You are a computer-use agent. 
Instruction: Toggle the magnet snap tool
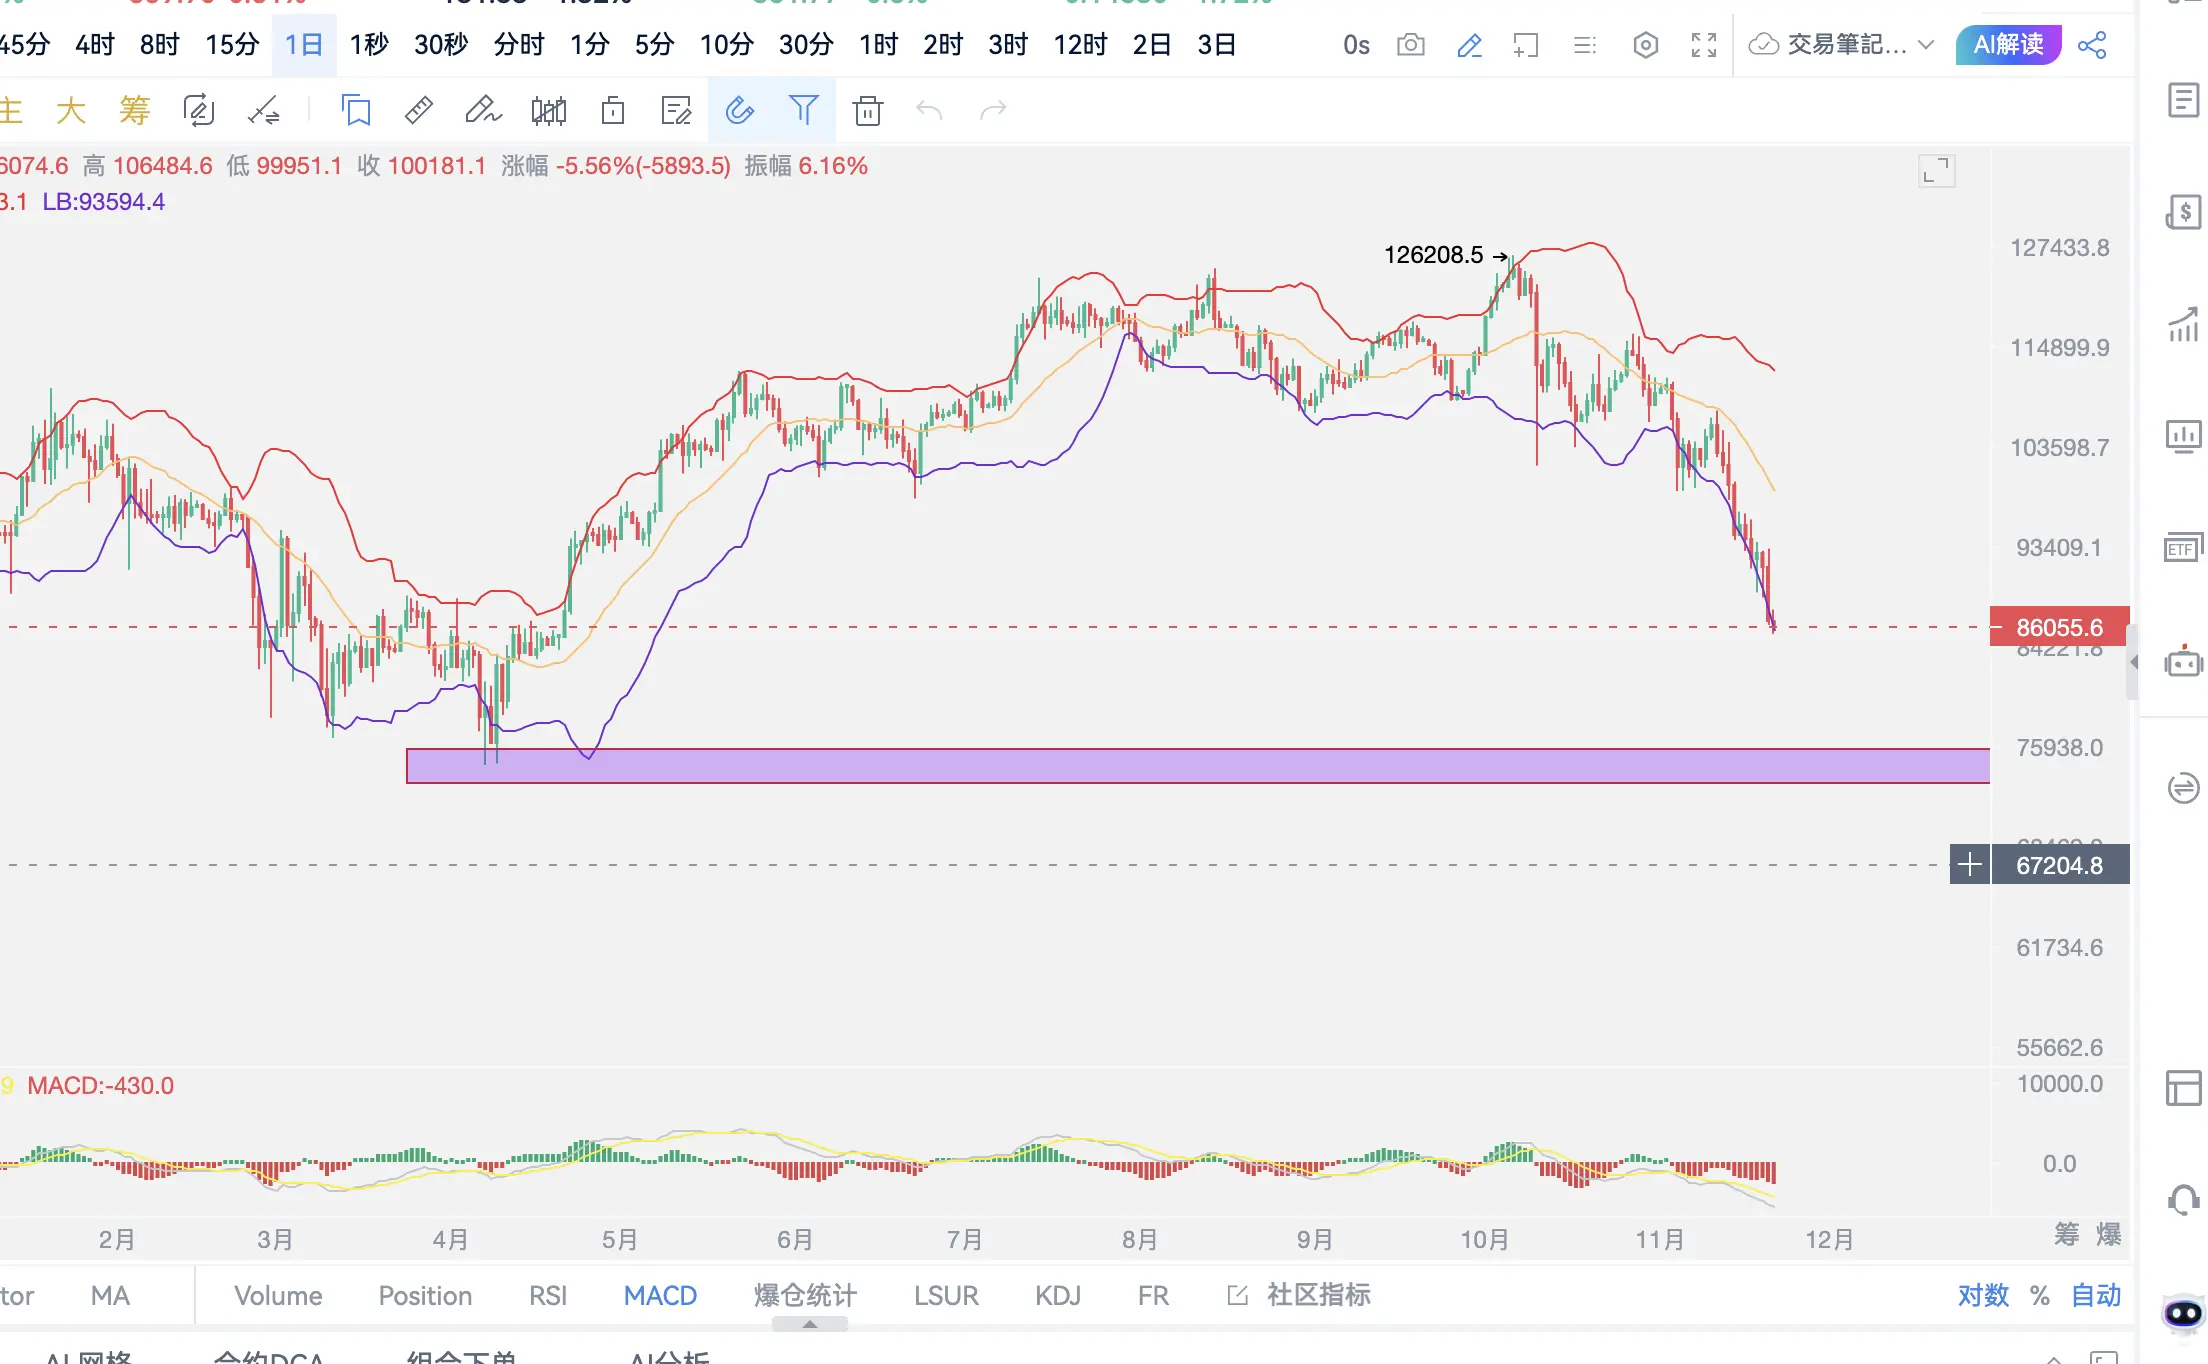point(739,110)
